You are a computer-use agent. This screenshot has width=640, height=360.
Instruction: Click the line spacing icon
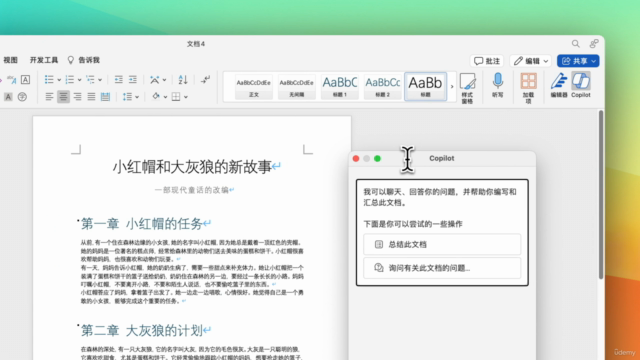(127, 97)
